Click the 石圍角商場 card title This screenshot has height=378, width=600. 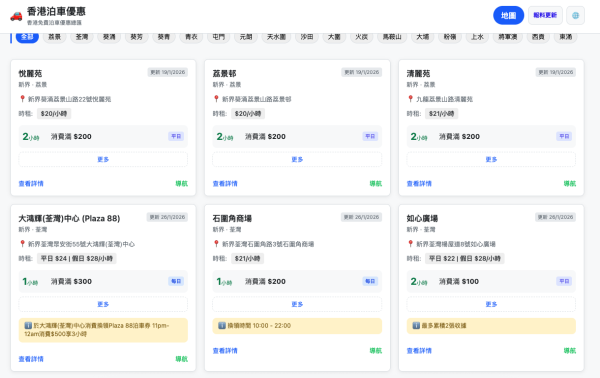click(232, 218)
